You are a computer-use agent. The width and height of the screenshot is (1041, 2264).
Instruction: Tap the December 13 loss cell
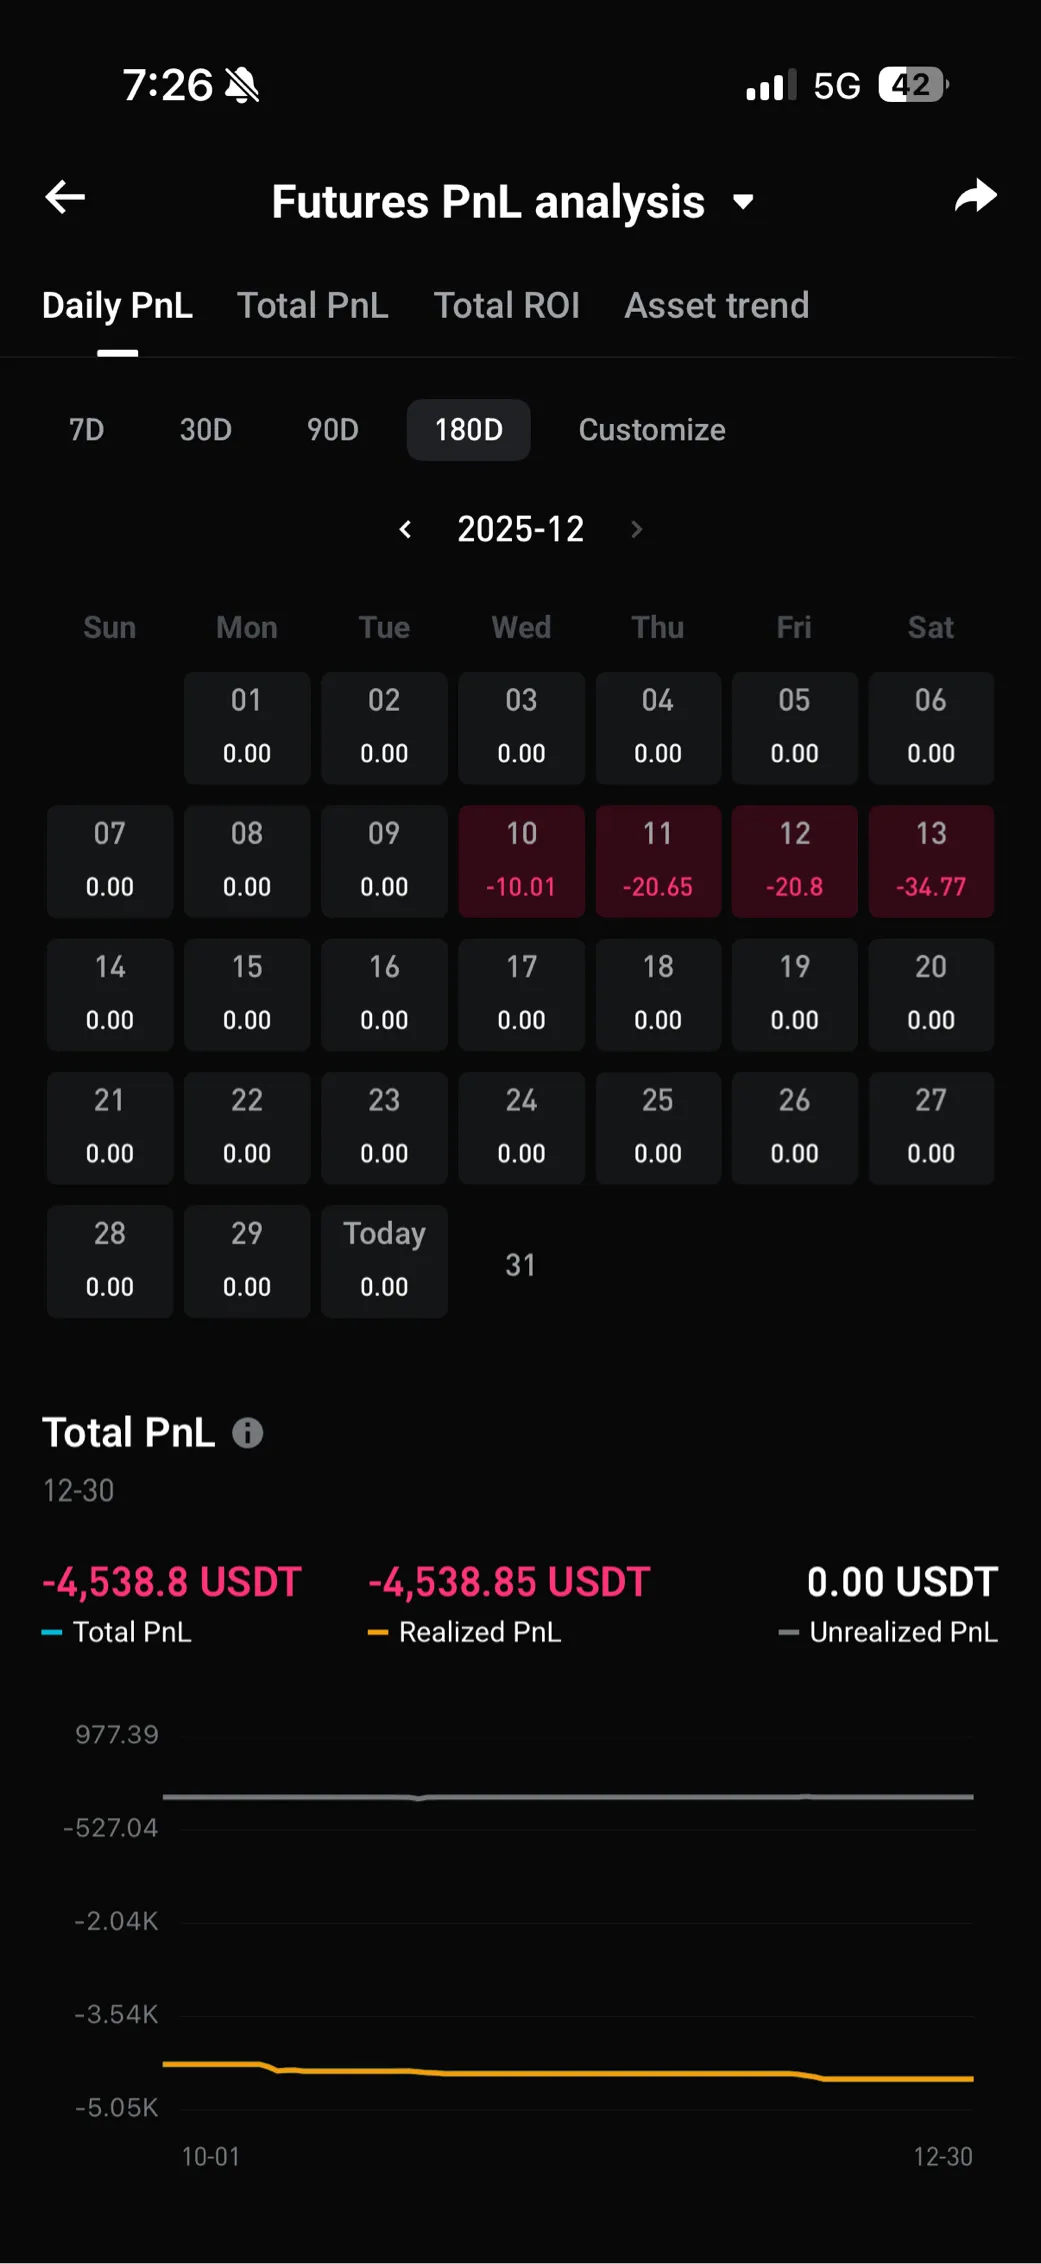[931, 861]
